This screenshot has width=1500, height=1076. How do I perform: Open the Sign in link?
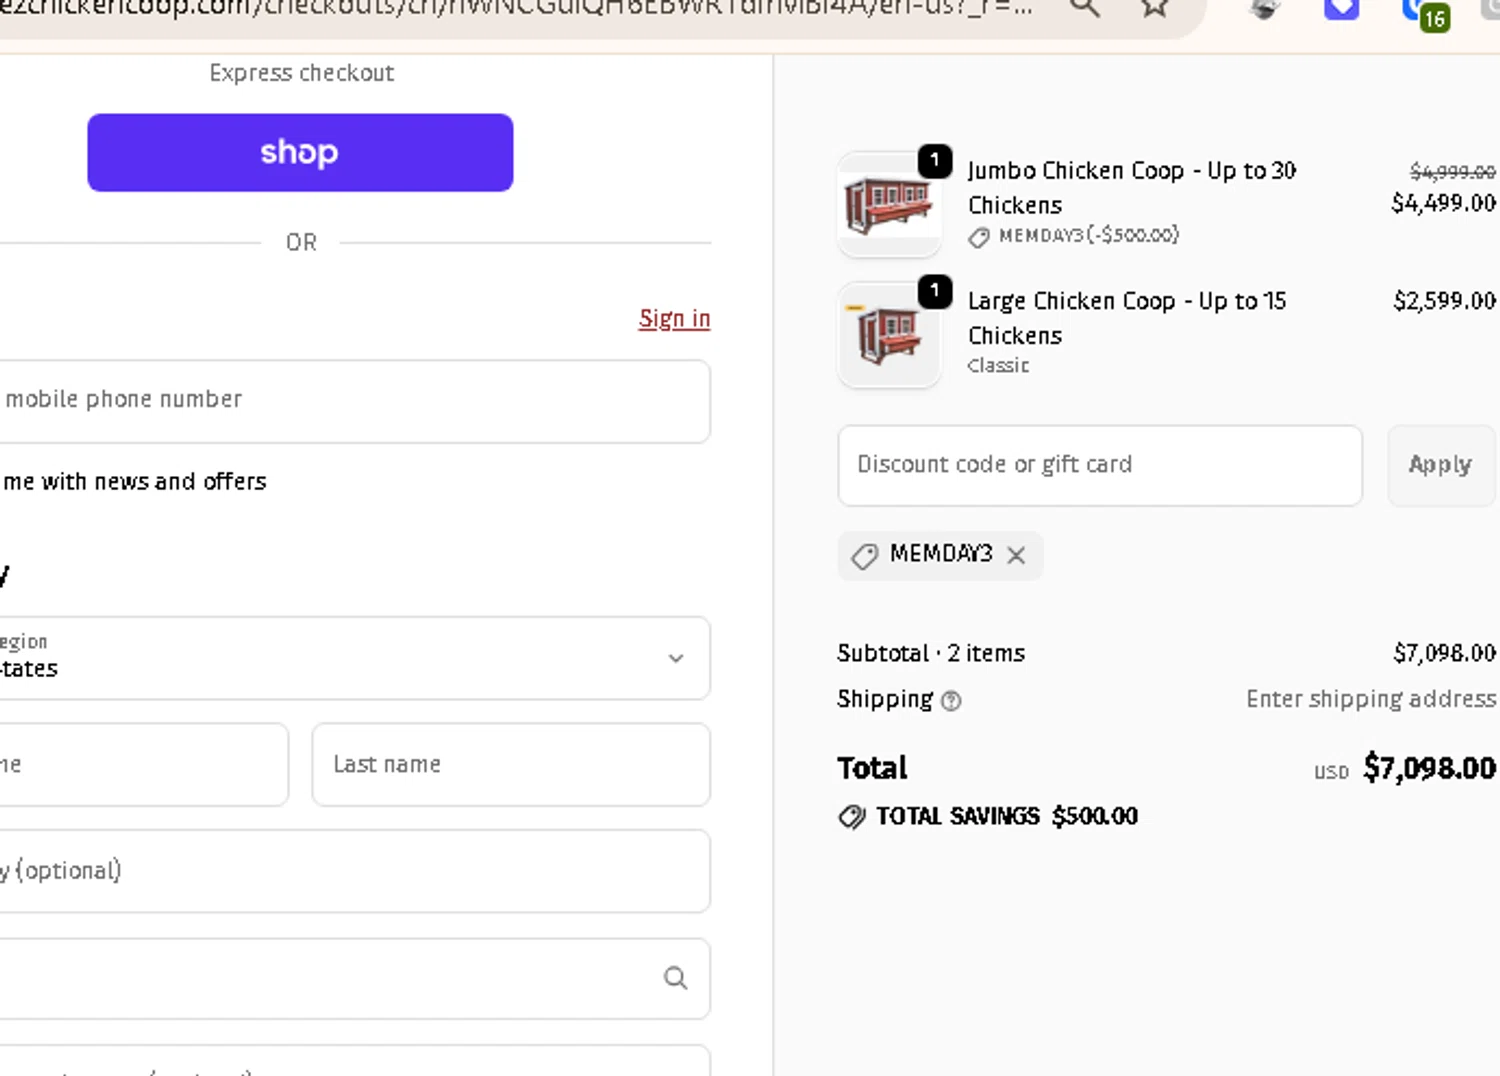[x=674, y=318]
